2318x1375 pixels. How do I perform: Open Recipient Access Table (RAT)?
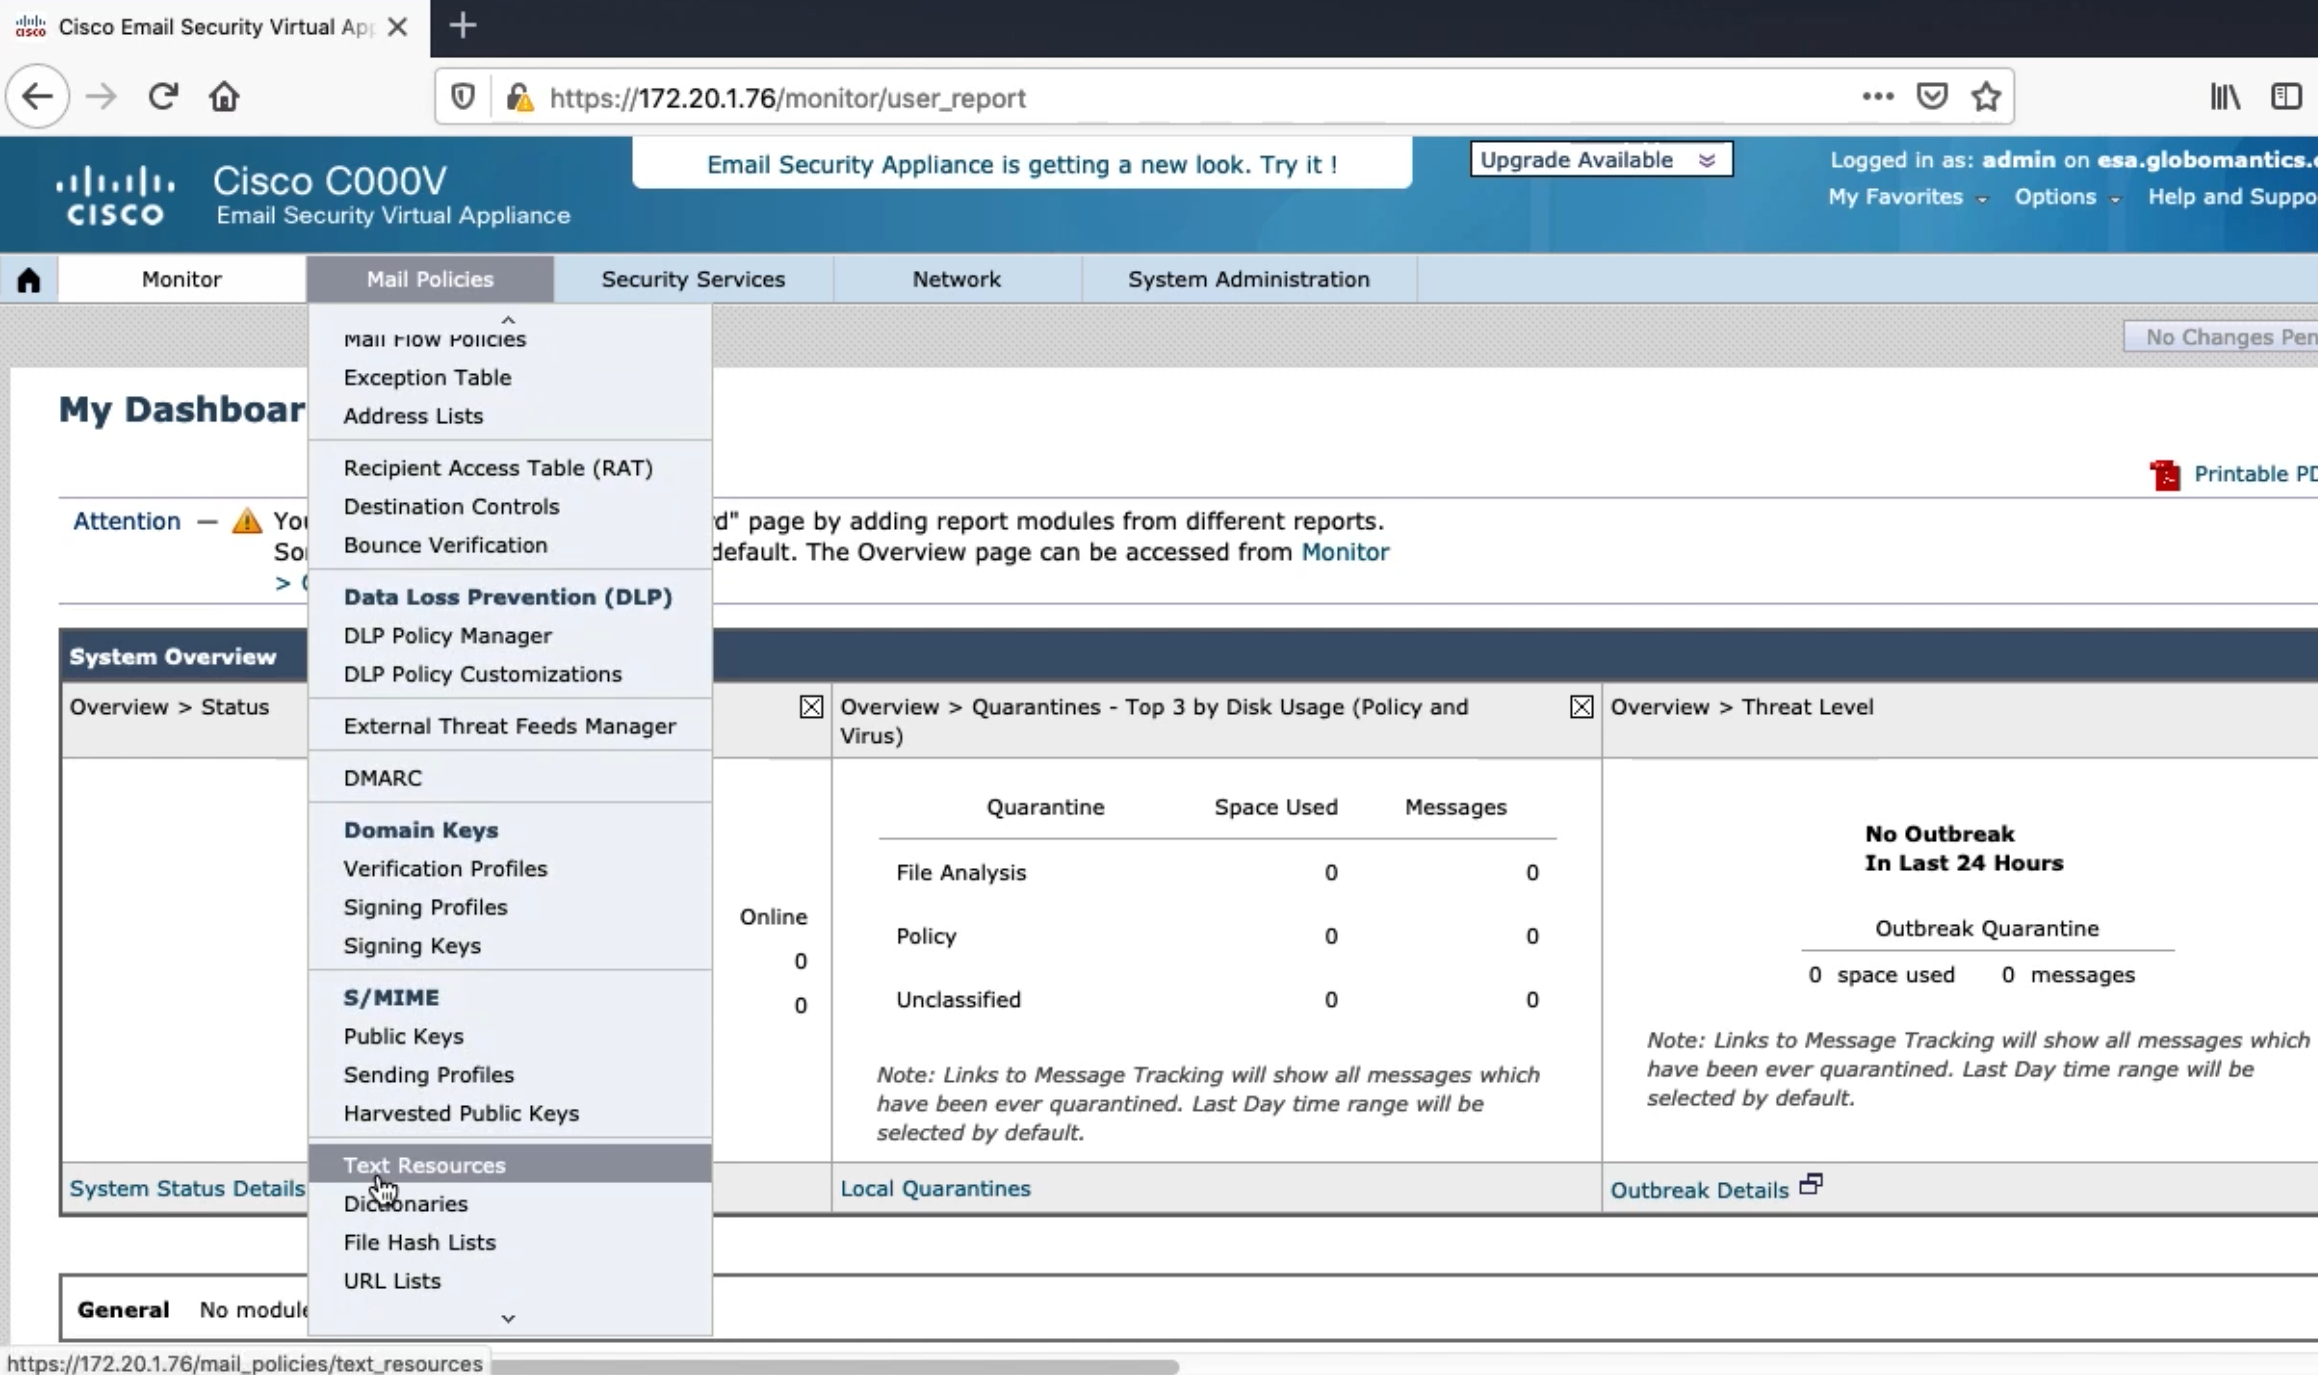tap(498, 468)
